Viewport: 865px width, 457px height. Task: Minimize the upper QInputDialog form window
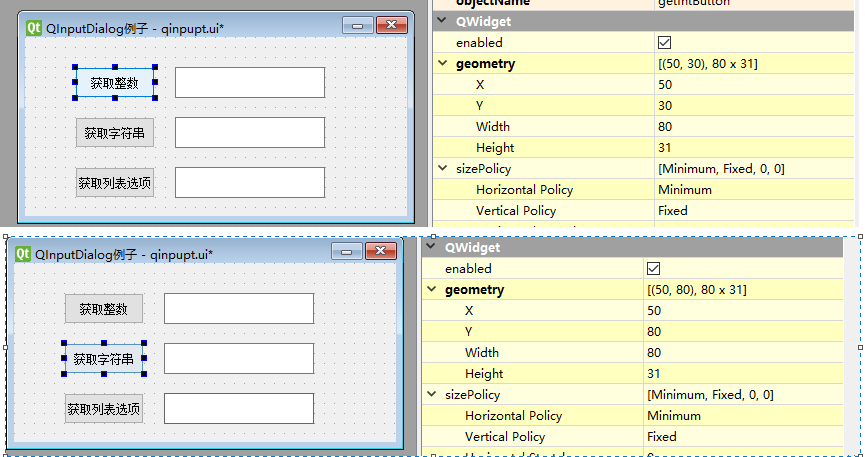tap(355, 27)
